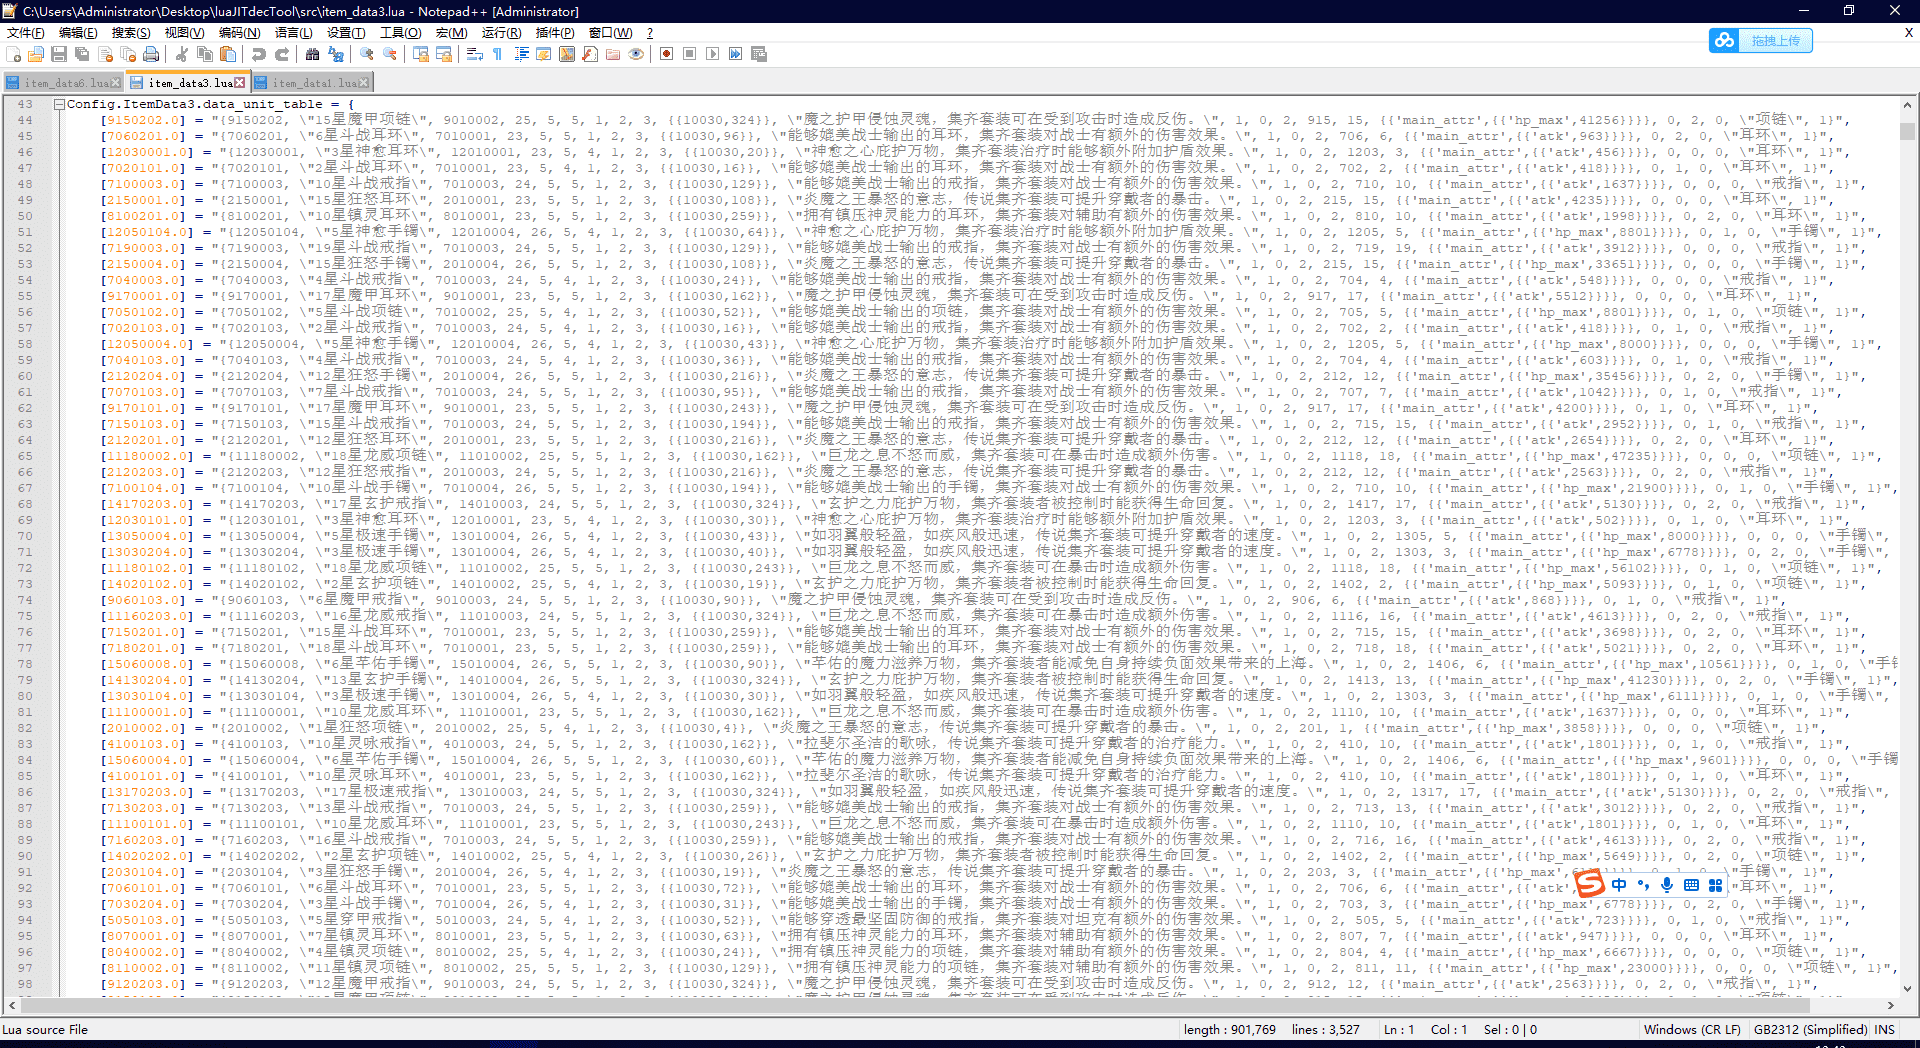Viewport: 1920px width, 1048px height.
Task: Collapse the fold marker on line 43
Action: [x=59, y=104]
